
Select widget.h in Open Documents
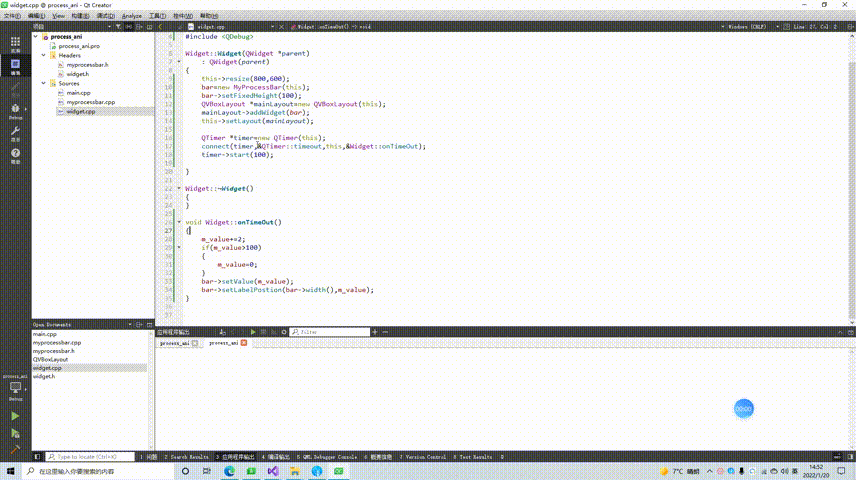[x=44, y=376]
